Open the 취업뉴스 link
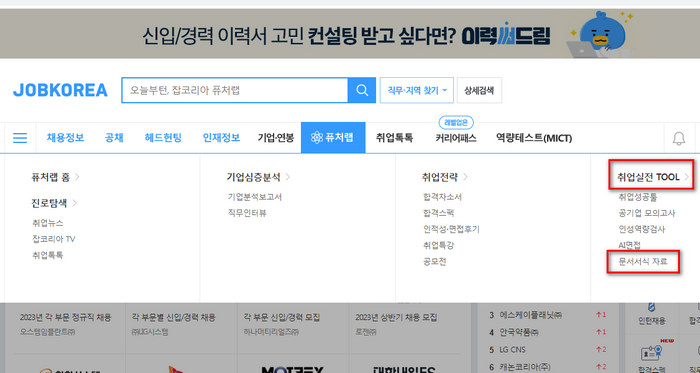The height and width of the screenshot is (373, 700). pos(48,223)
